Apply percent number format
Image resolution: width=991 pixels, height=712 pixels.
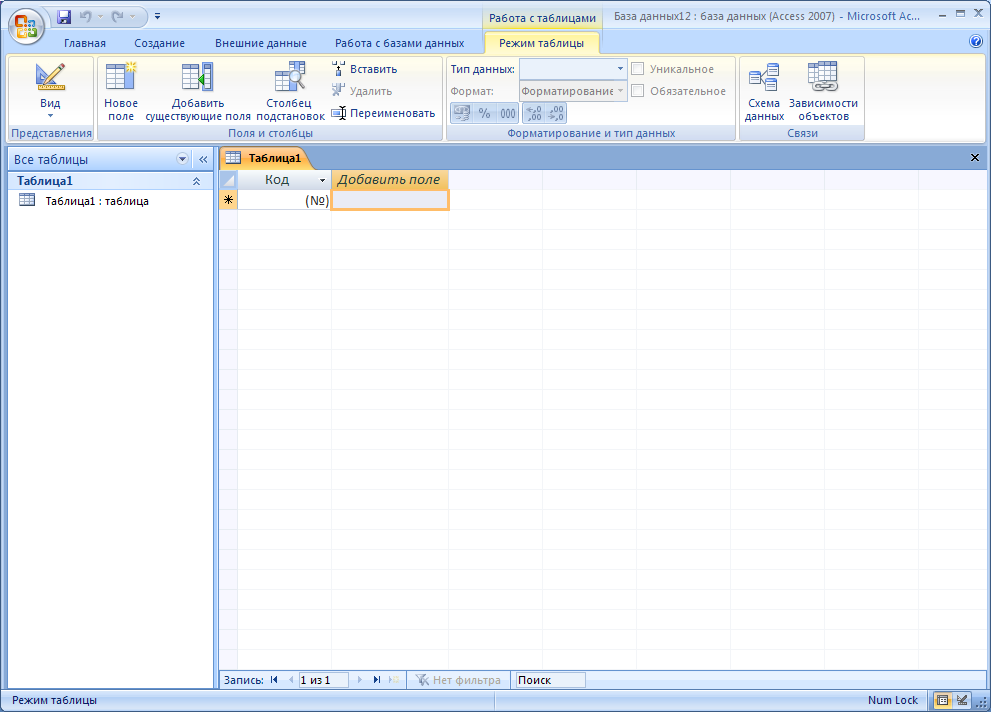point(484,113)
